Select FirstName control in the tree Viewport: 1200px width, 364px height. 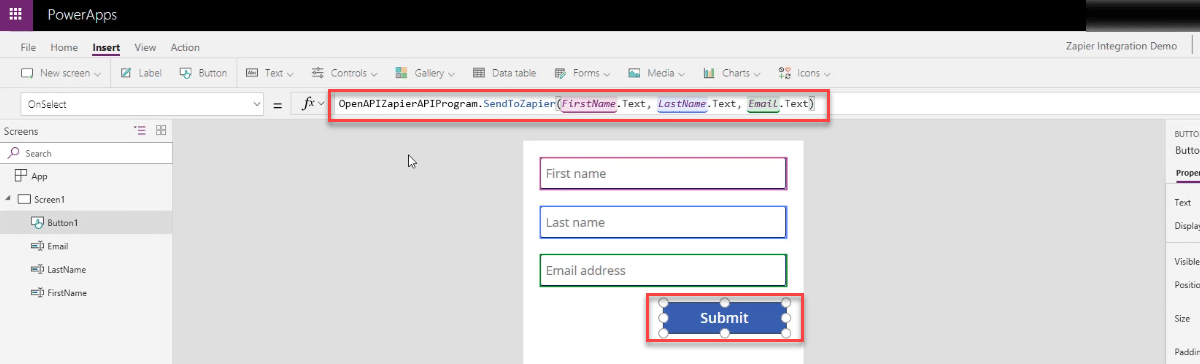tap(67, 293)
